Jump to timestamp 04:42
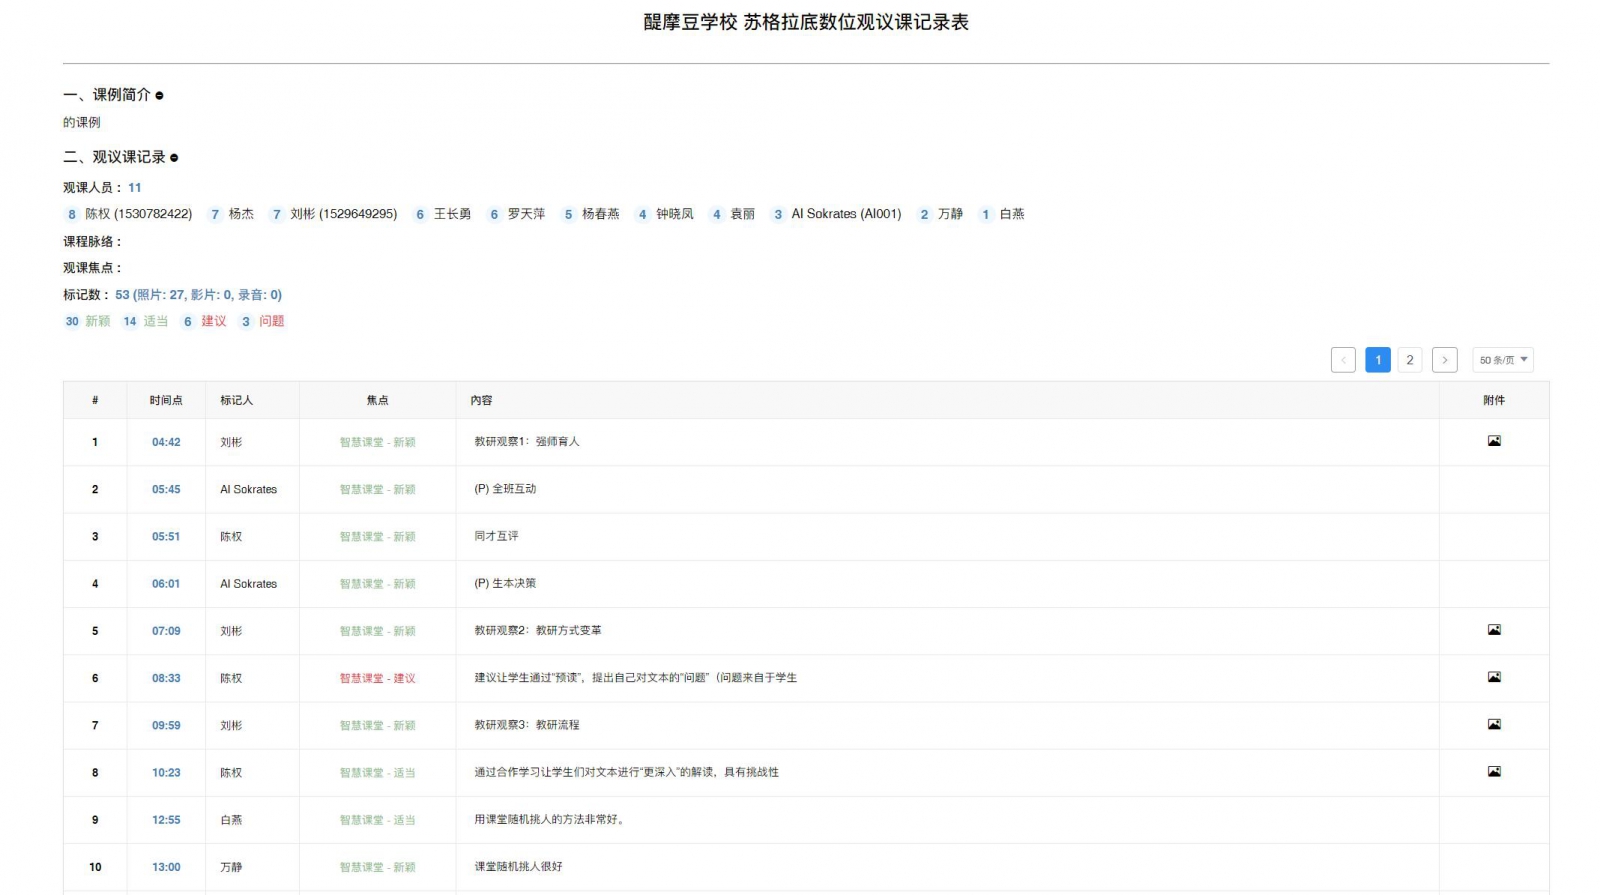 166,442
